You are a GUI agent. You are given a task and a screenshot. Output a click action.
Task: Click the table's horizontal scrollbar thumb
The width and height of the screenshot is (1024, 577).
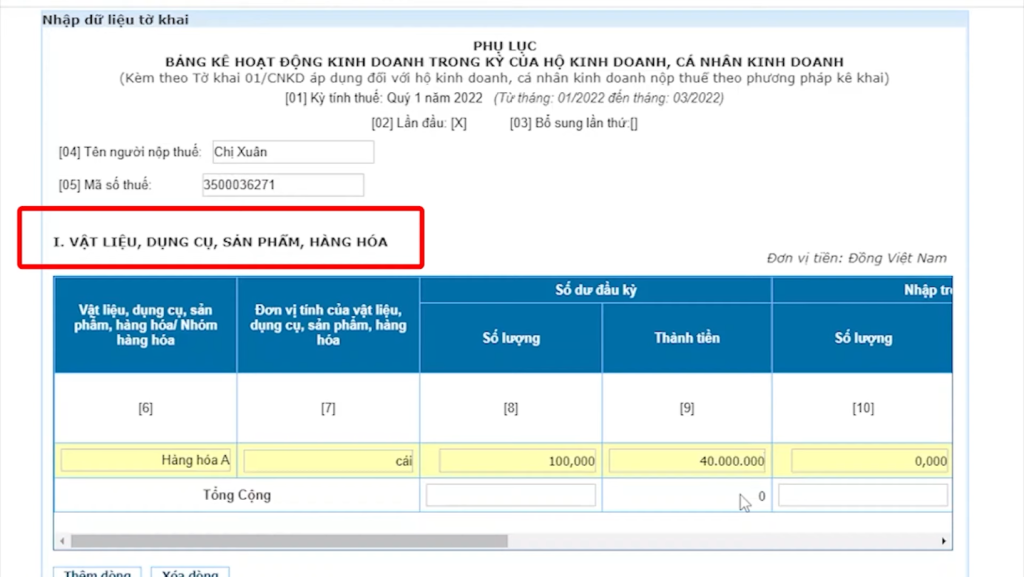pos(289,541)
